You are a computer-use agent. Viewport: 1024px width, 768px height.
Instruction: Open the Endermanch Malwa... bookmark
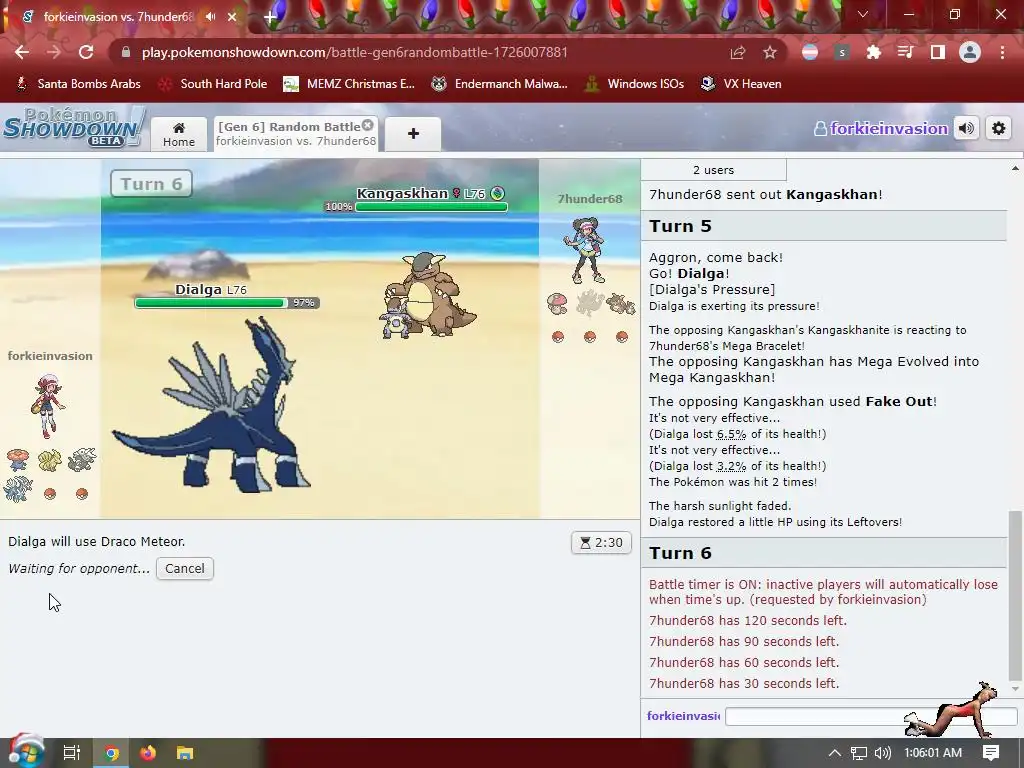coord(499,84)
